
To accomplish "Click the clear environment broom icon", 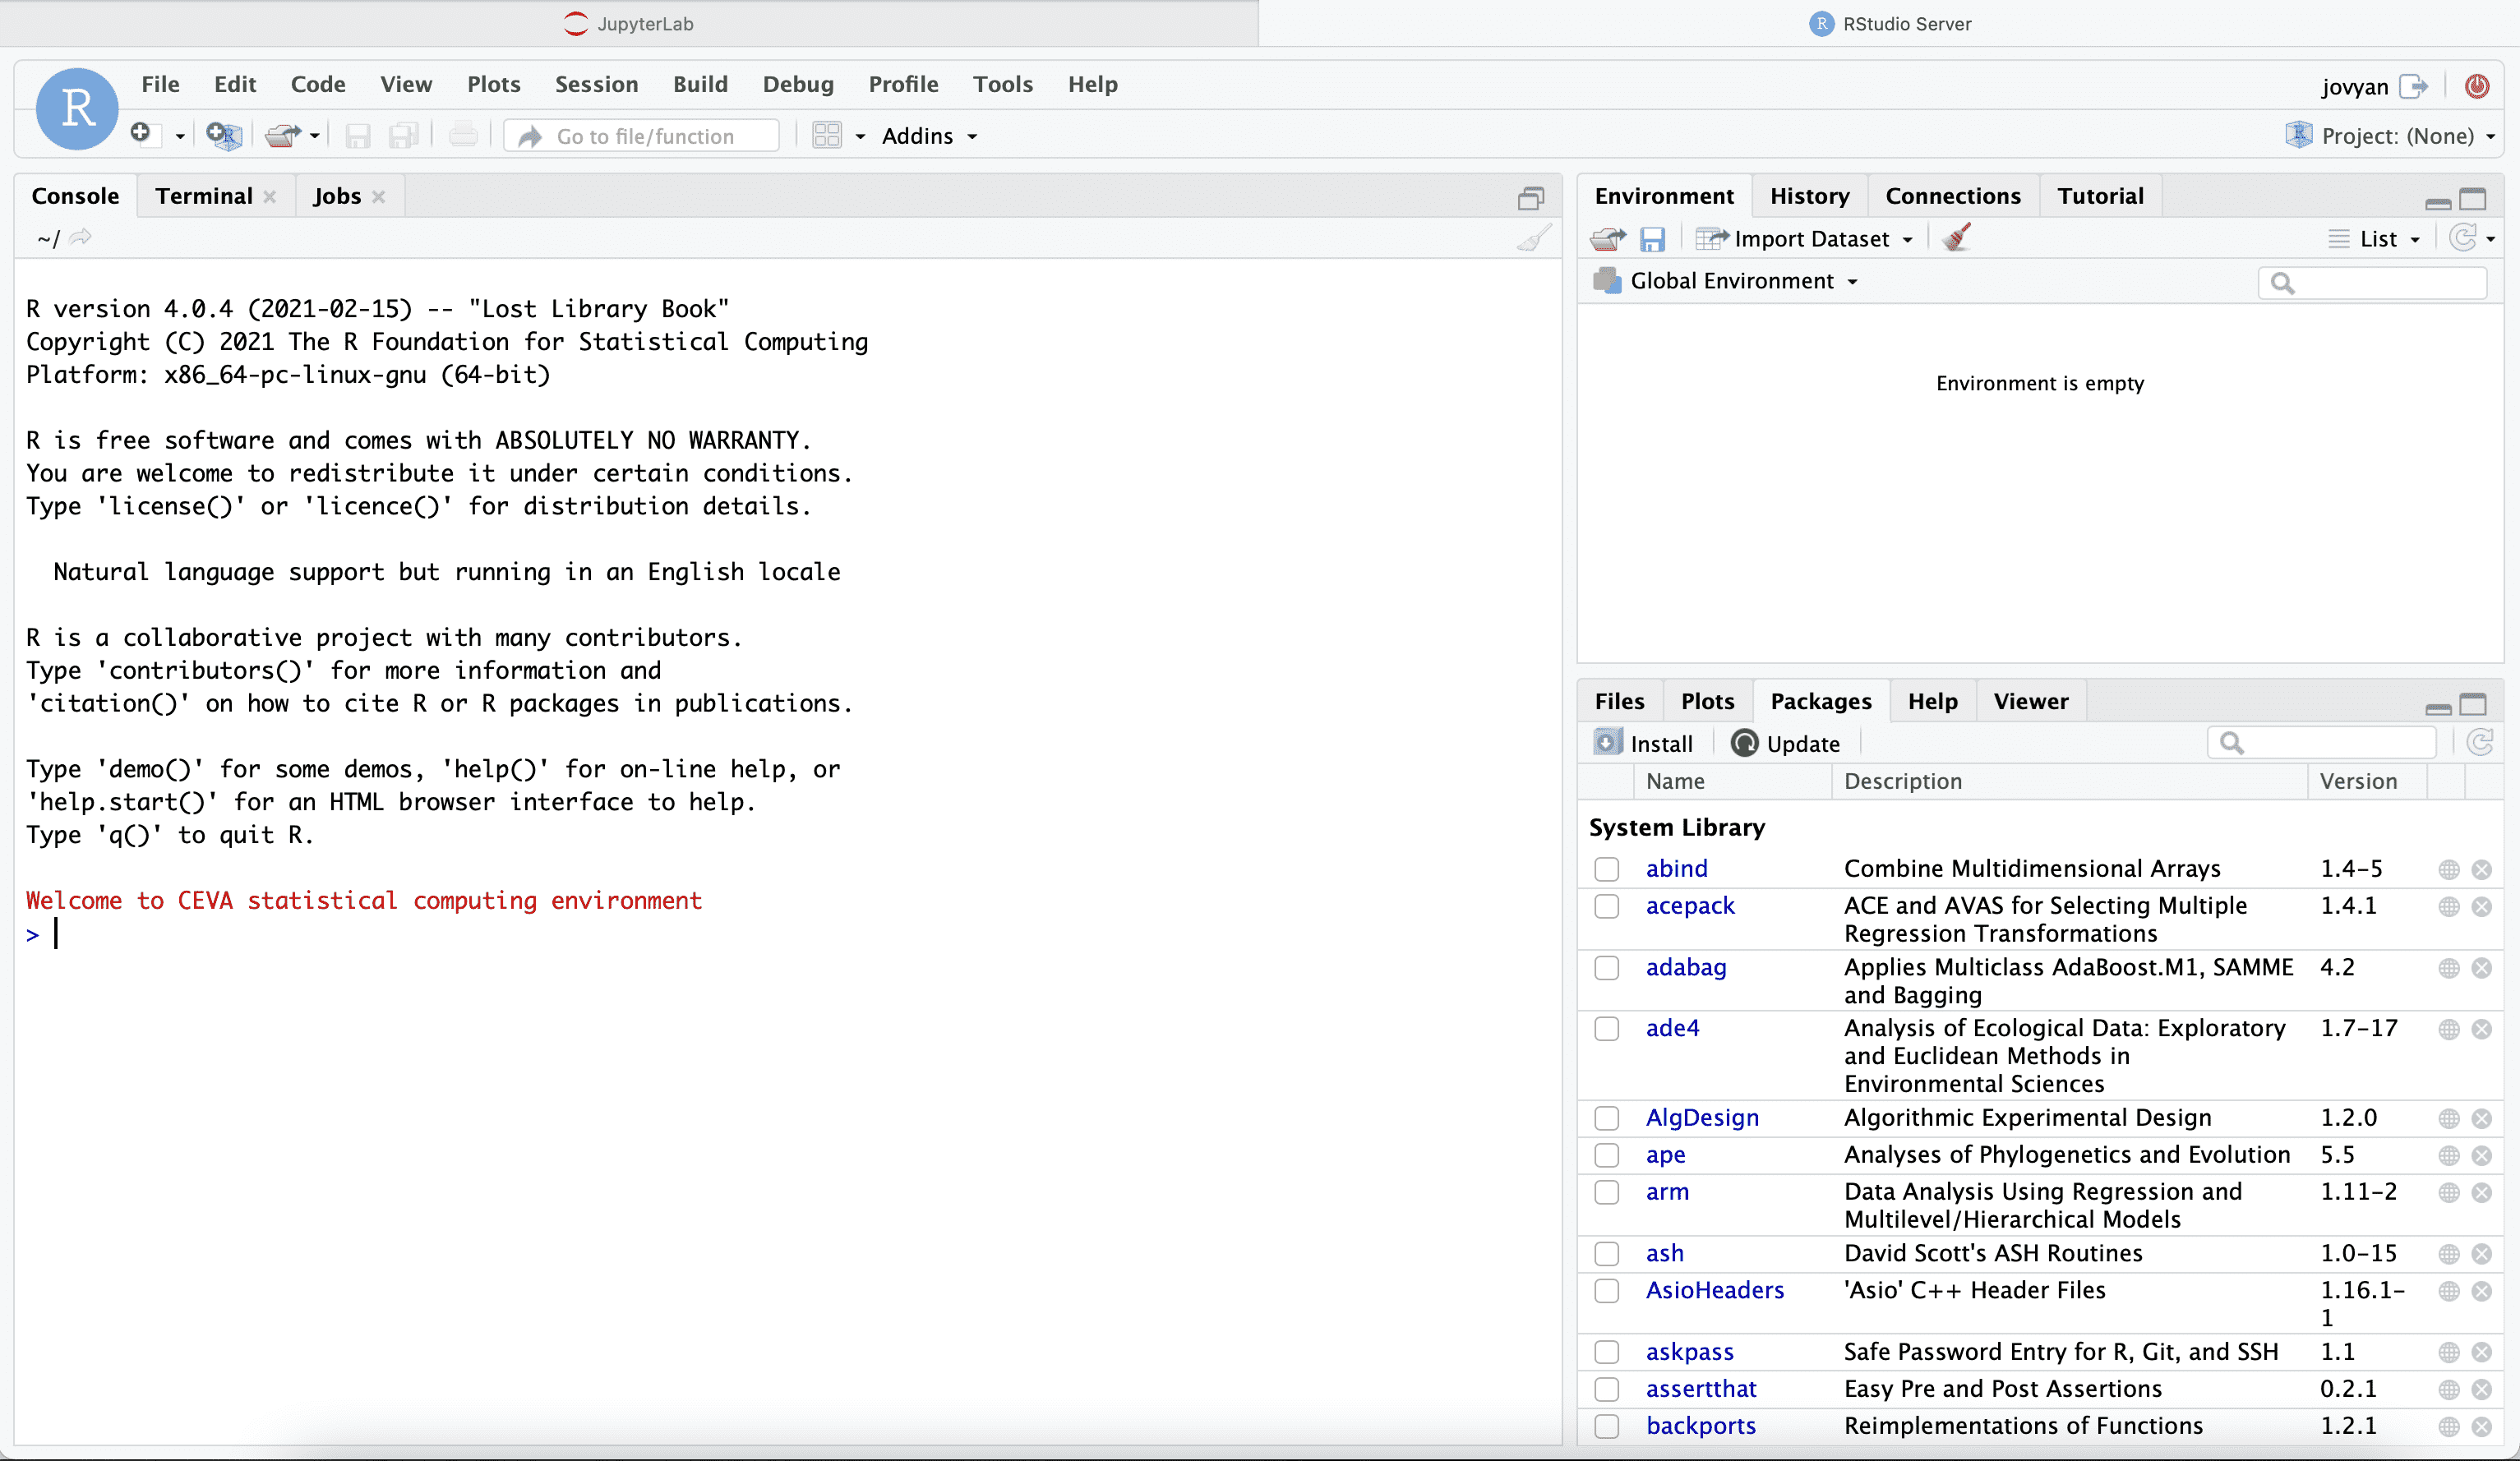I will click(1956, 238).
